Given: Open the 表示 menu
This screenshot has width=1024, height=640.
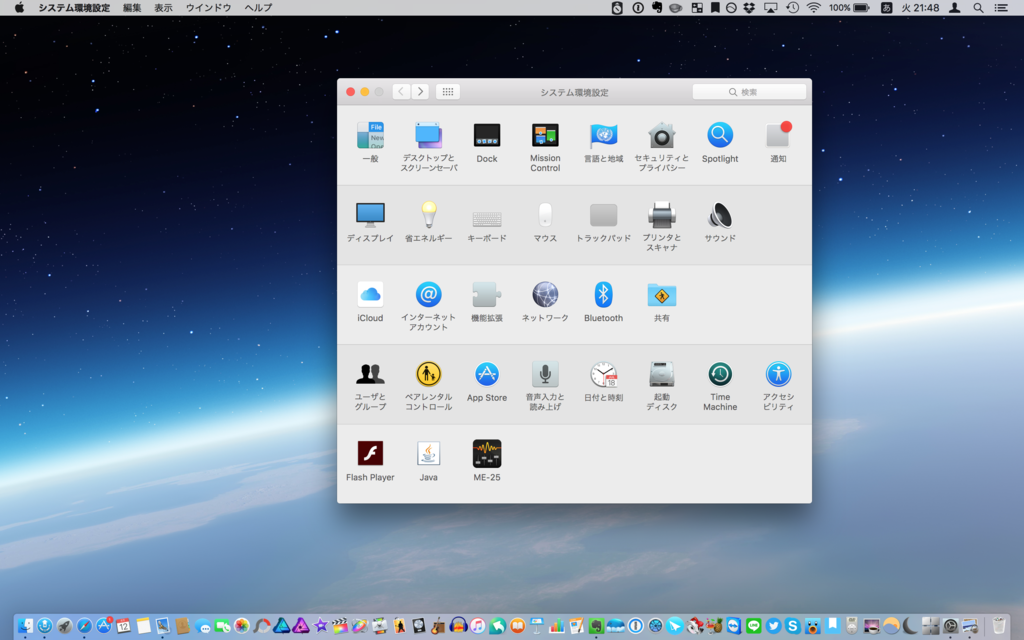Looking at the screenshot, I should tap(163, 8).
